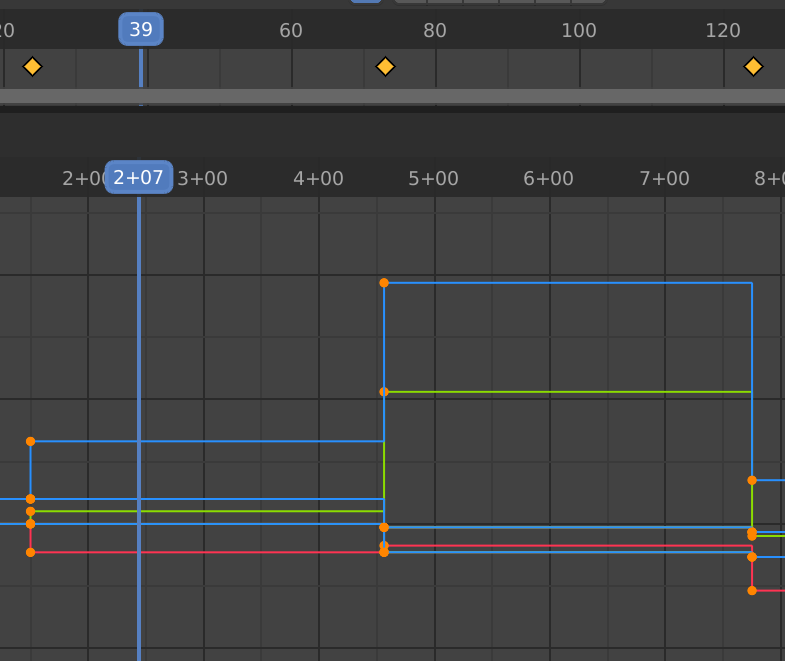
Task: Click frame 100 on the timeline ruler
Action: (579, 31)
